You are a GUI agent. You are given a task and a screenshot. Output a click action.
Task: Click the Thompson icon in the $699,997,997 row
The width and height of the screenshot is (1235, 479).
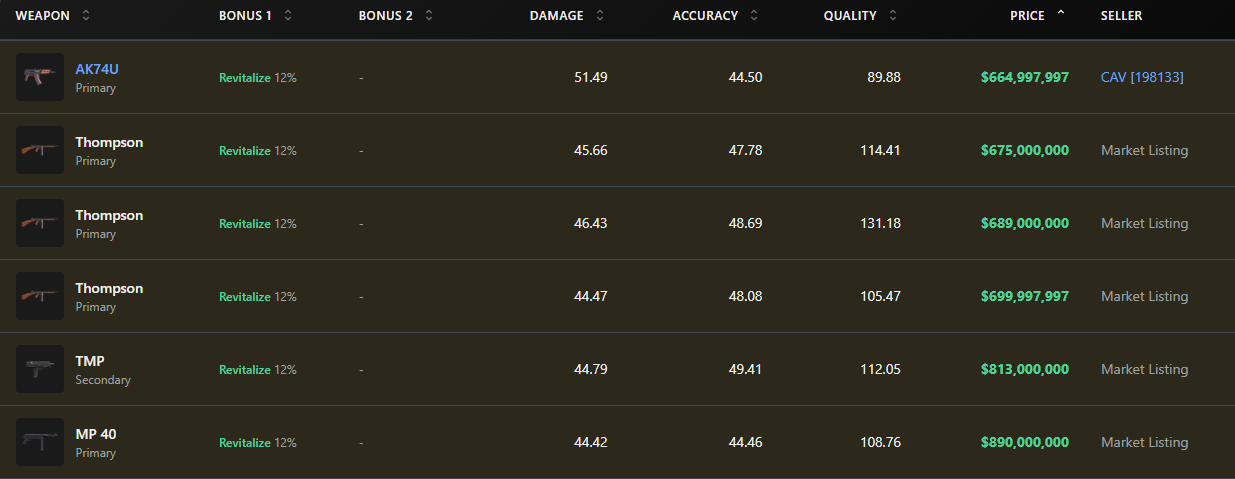point(40,296)
